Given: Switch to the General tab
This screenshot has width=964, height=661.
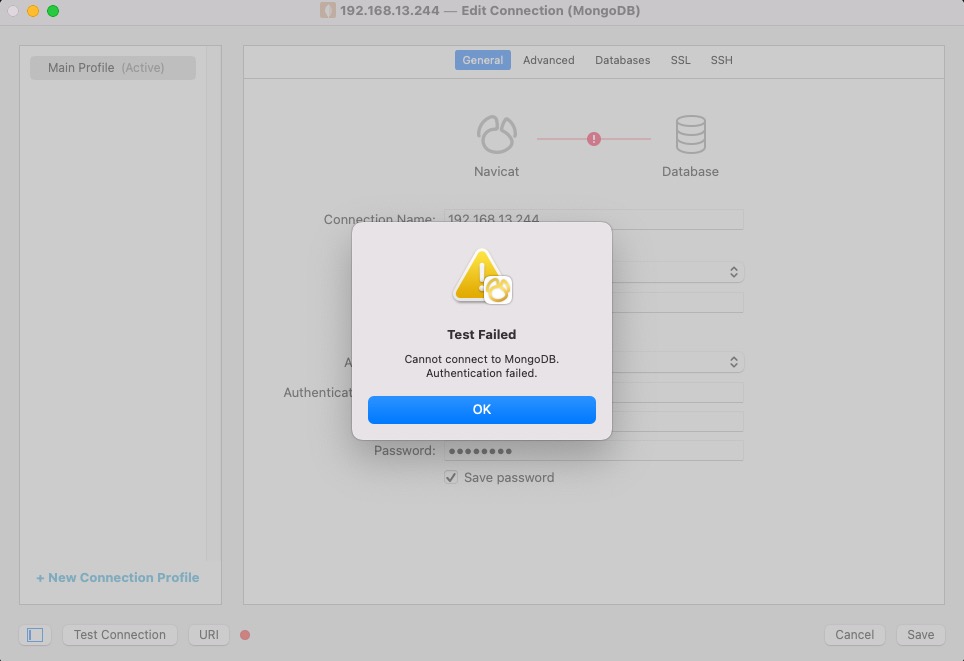Looking at the screenshot, I should [483, 60].
